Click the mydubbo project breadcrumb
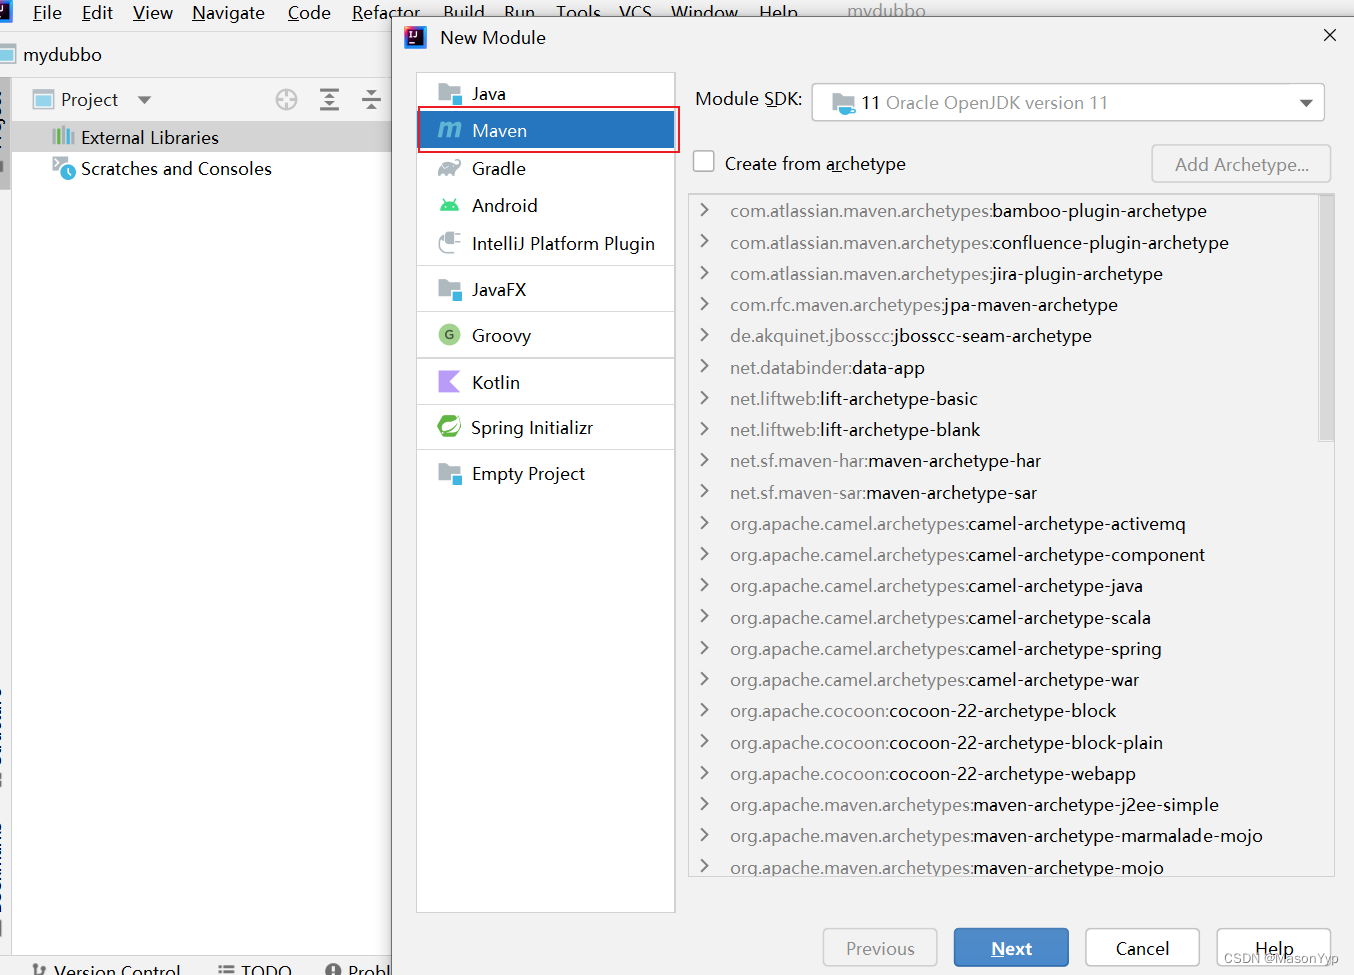This screenshot has width=1354, height=975. 62,55
